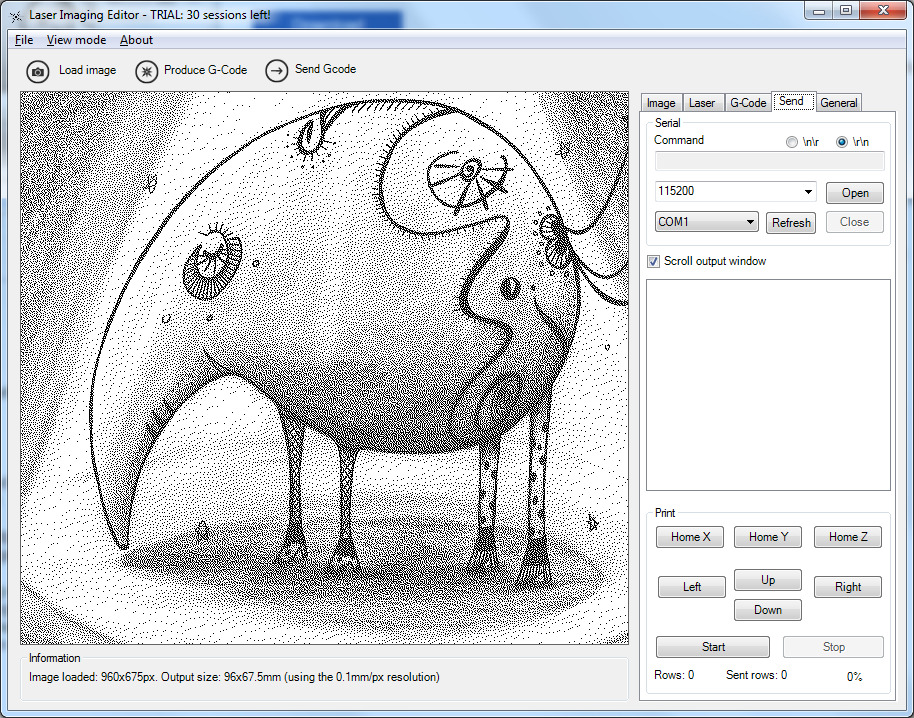Open the About menu
Image resolution: width=914 pixels, height=718 pixels.
point(136,40)
